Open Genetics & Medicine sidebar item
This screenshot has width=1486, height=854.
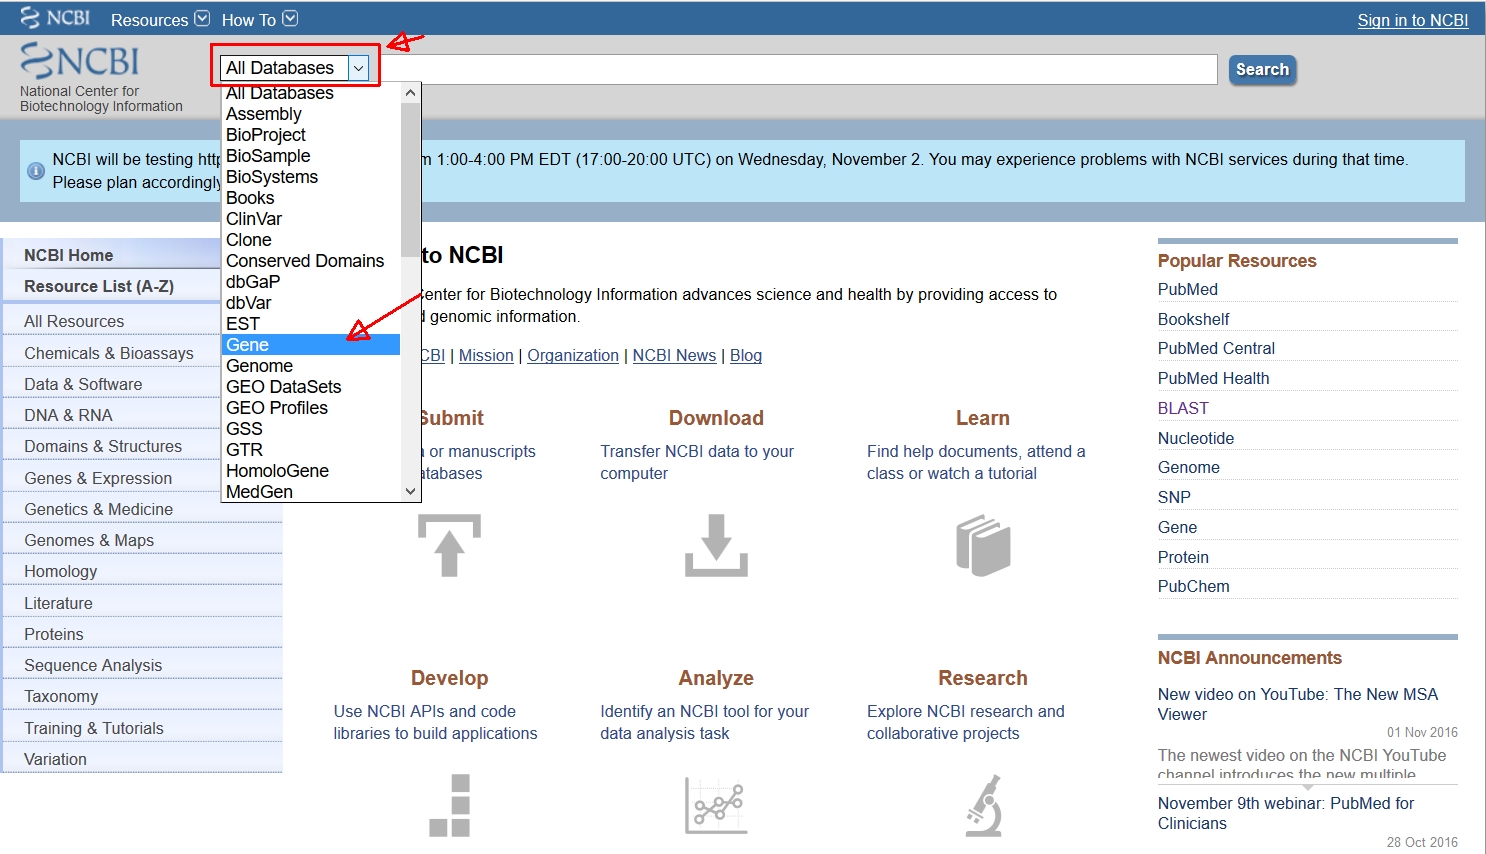98,509
